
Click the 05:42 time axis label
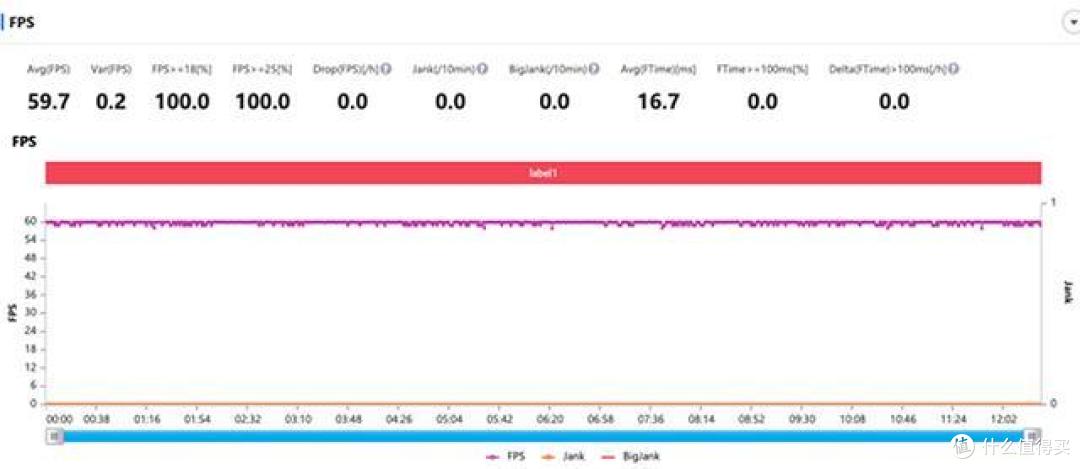(499, 419)
